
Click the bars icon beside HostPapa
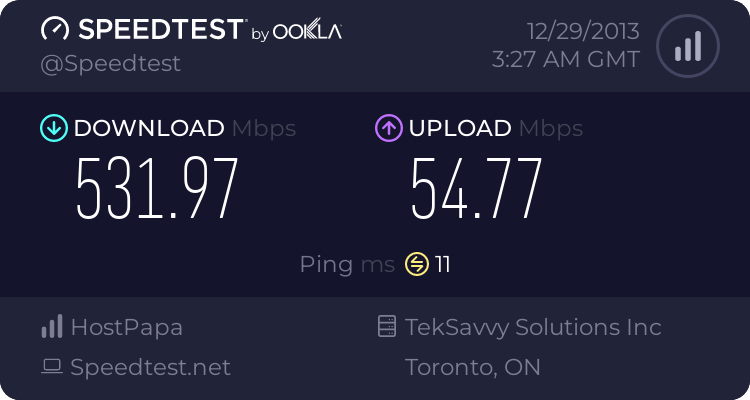point(51,327)
